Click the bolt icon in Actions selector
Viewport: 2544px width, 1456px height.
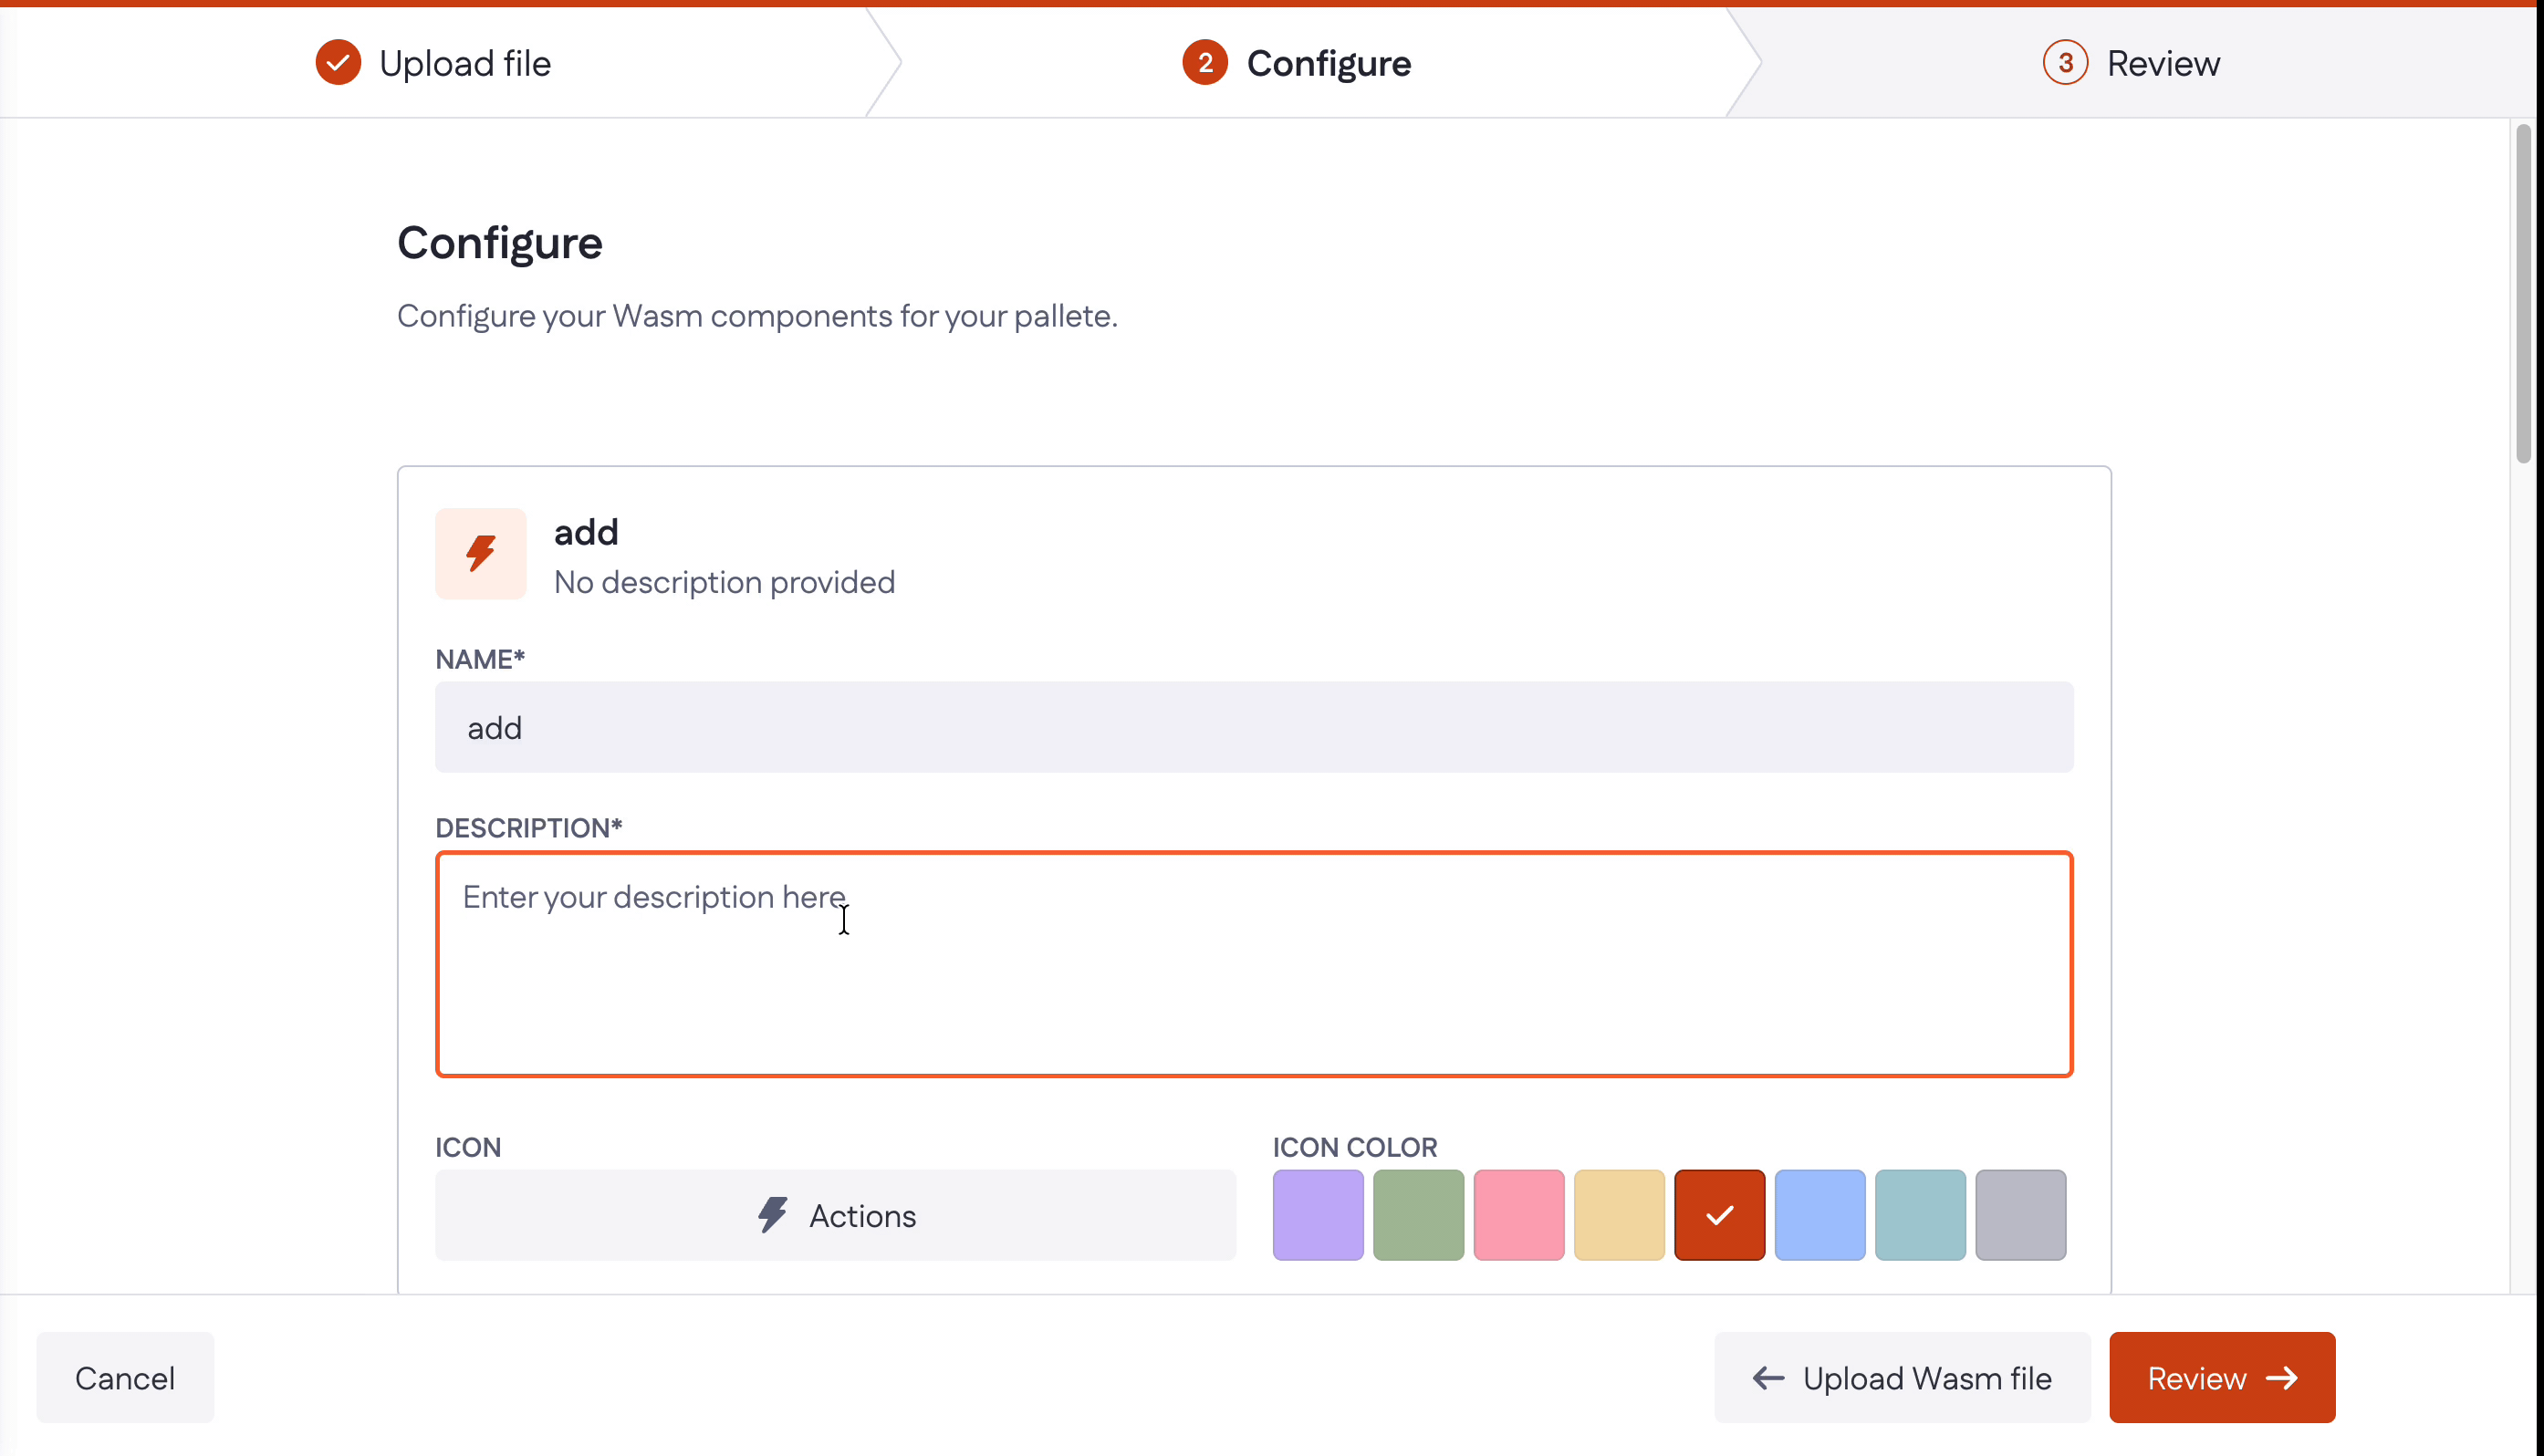[772, 1215]
